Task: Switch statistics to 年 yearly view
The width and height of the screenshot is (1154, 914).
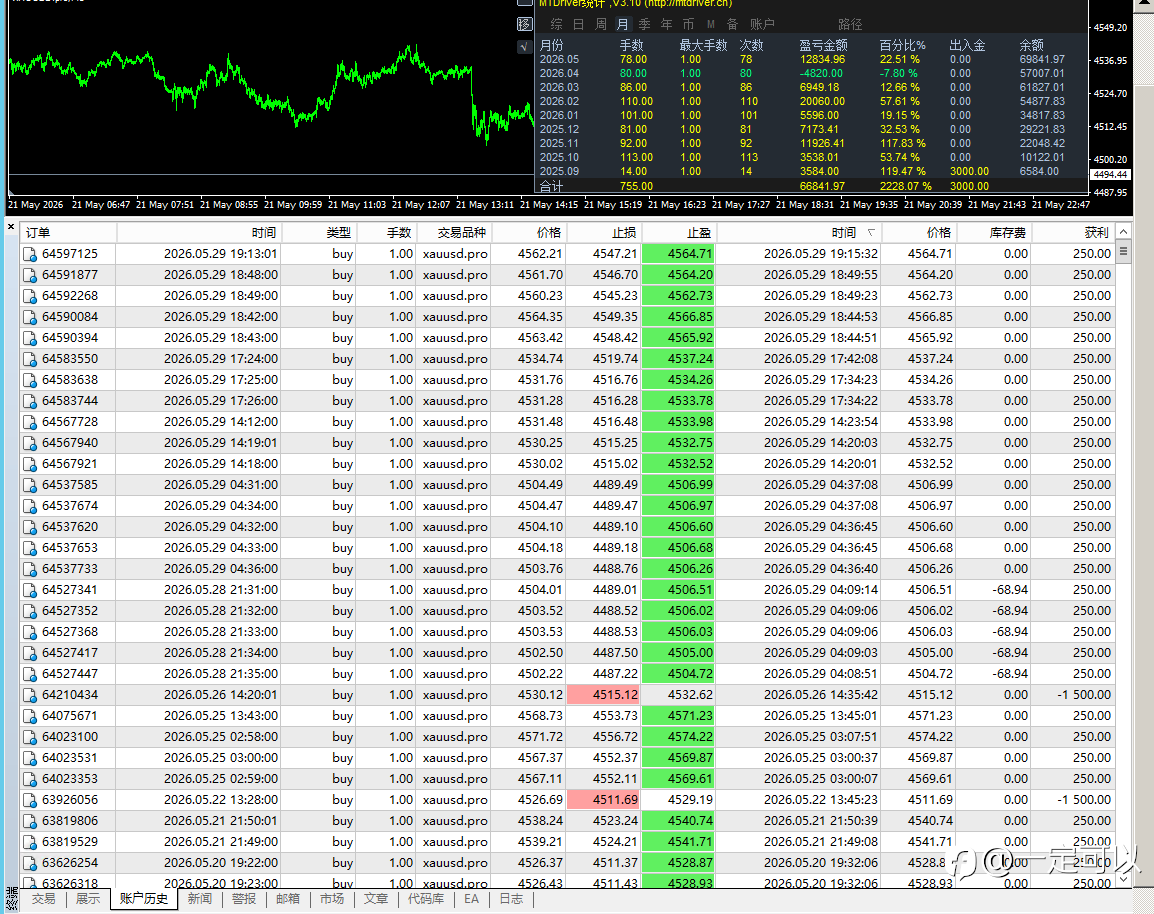Action: click(x=667, y=24)
